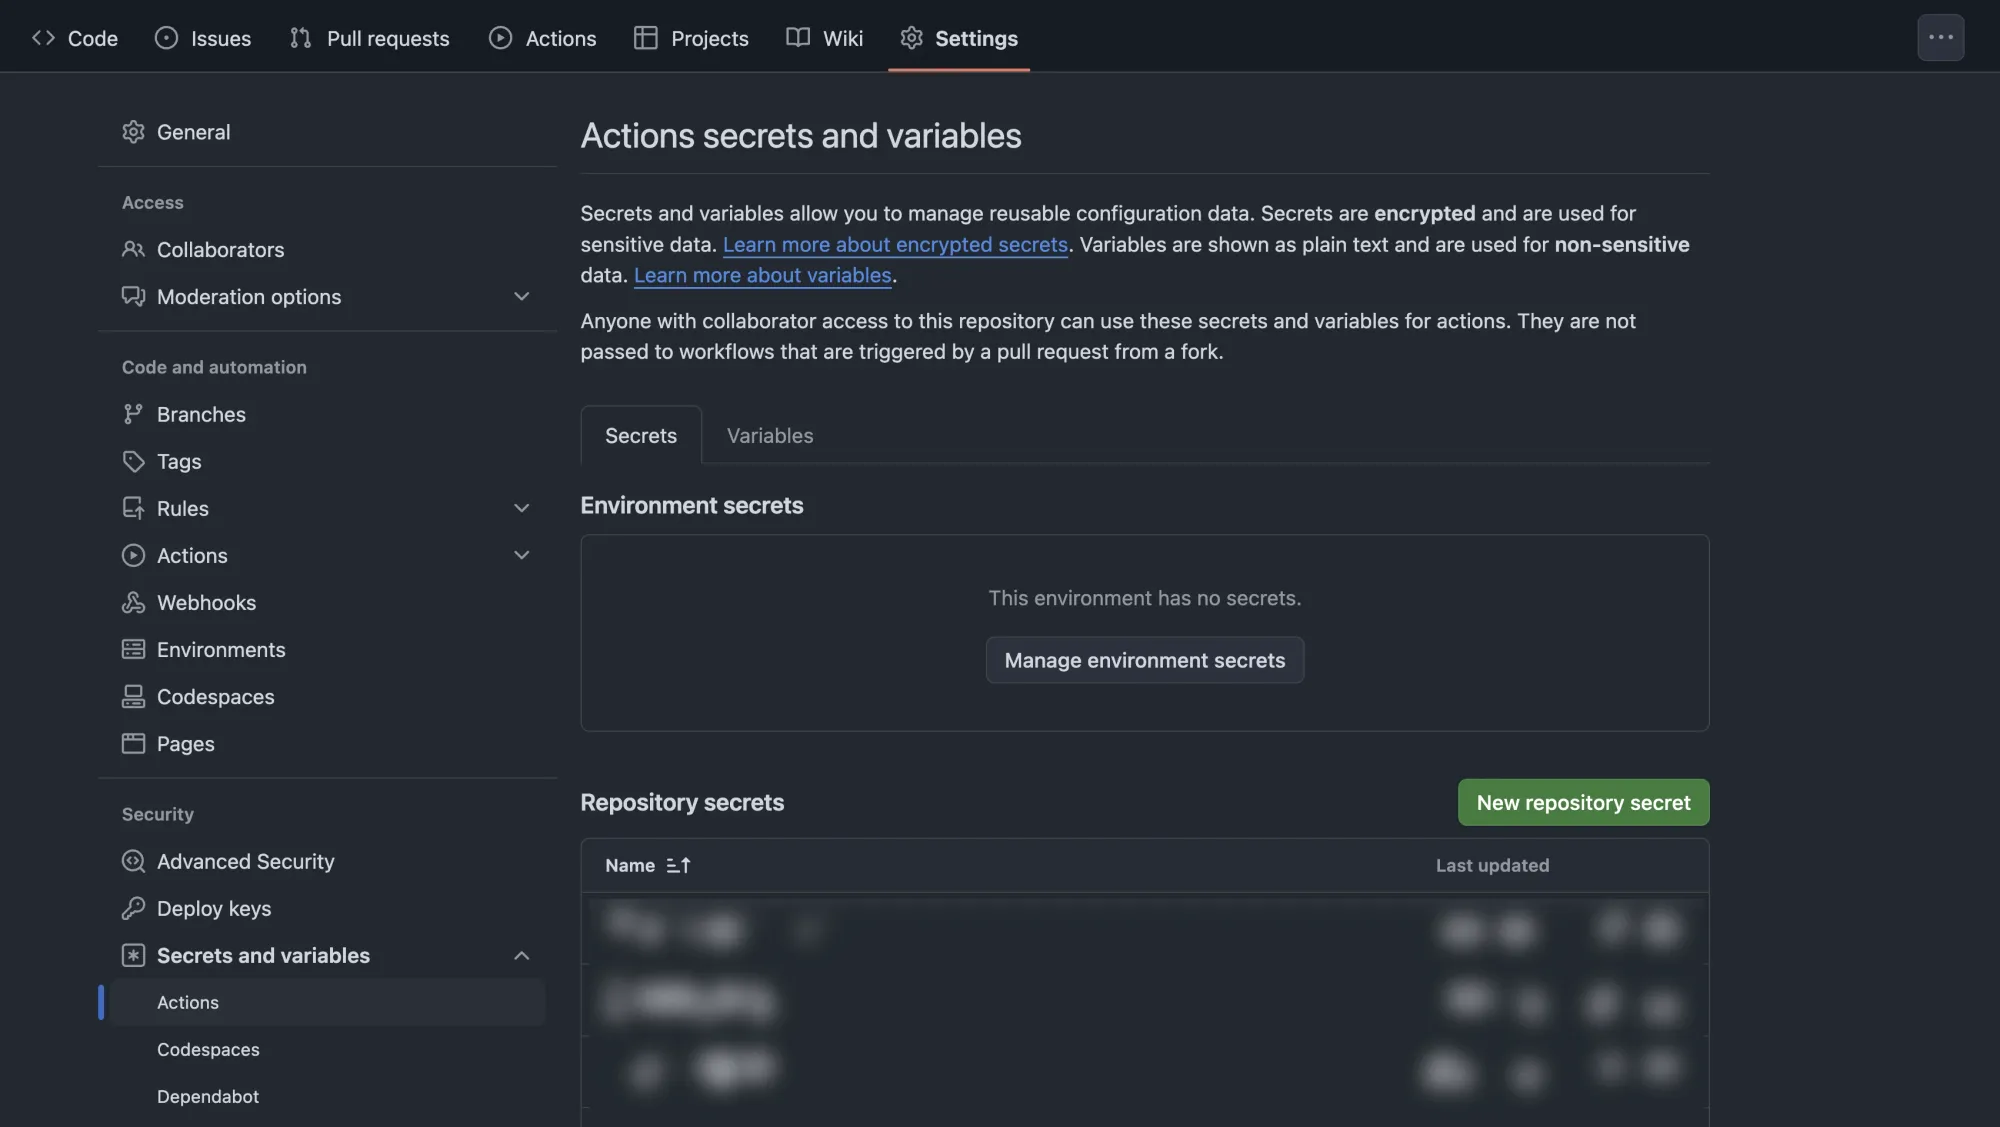
Task: Expand the sidebar Actions chevron
Action: pyautogui.click(x=521, y=555)
